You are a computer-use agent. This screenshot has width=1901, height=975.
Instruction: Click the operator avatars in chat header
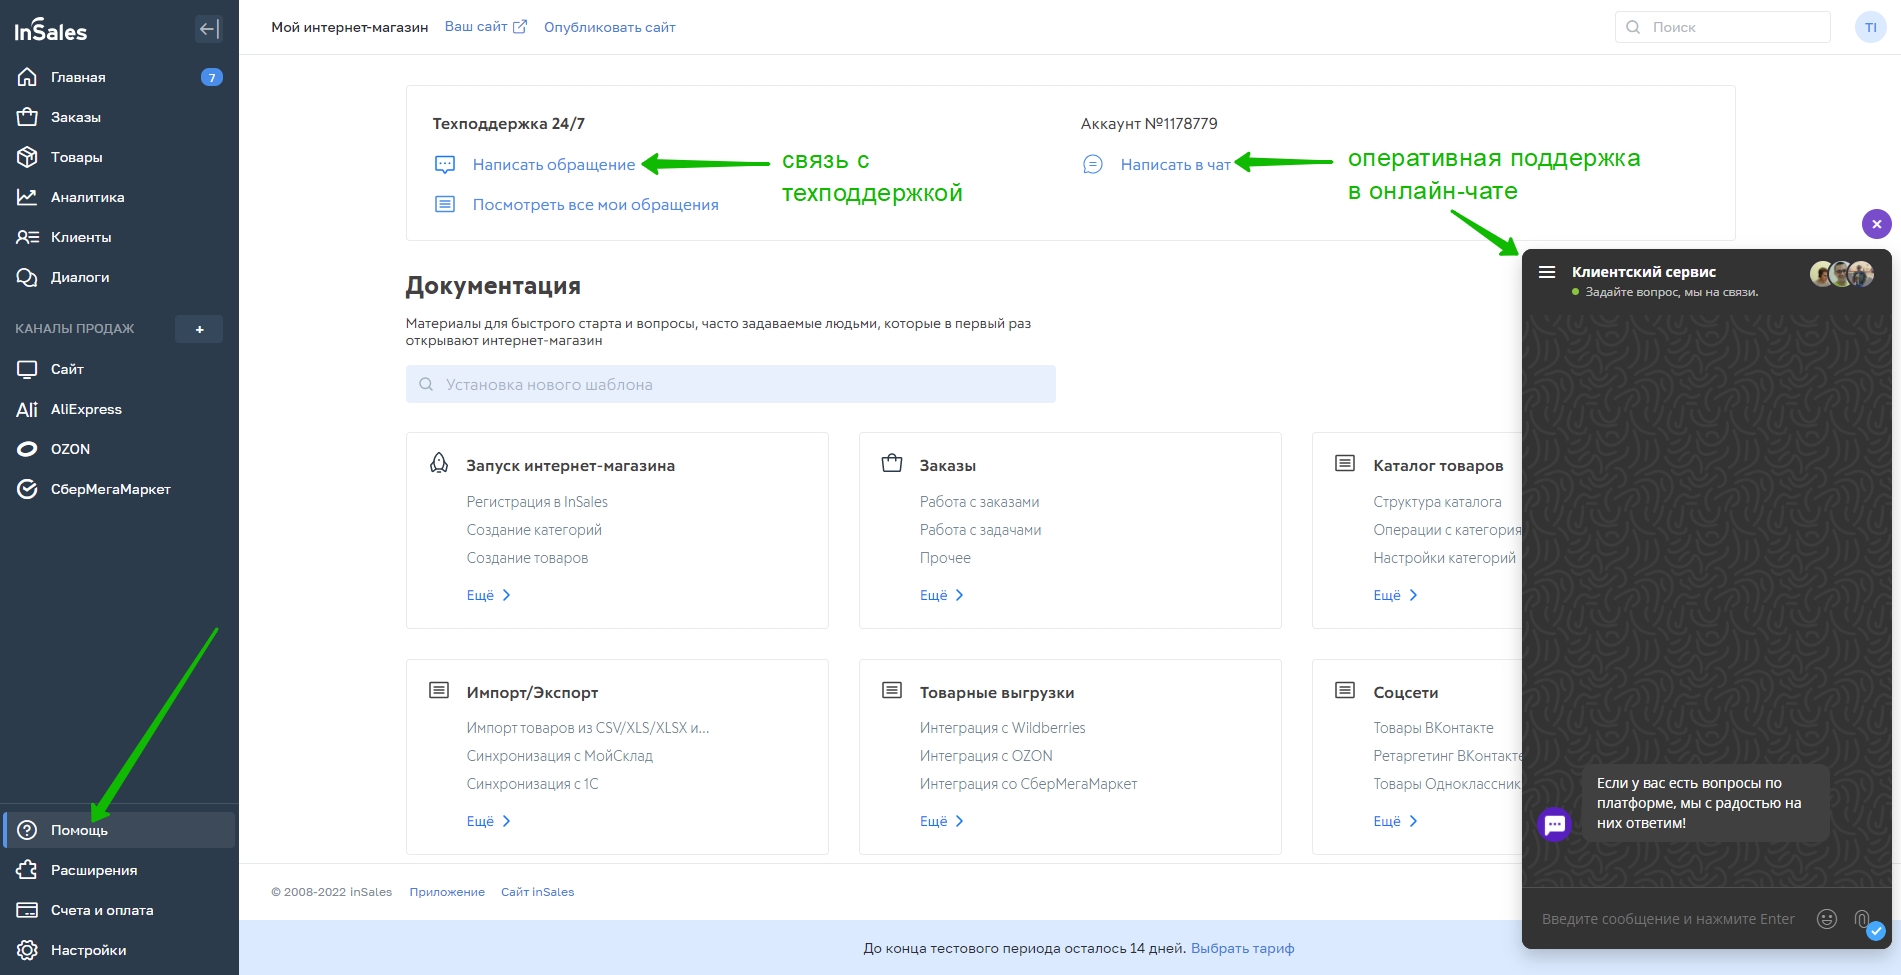(1842, 274)
